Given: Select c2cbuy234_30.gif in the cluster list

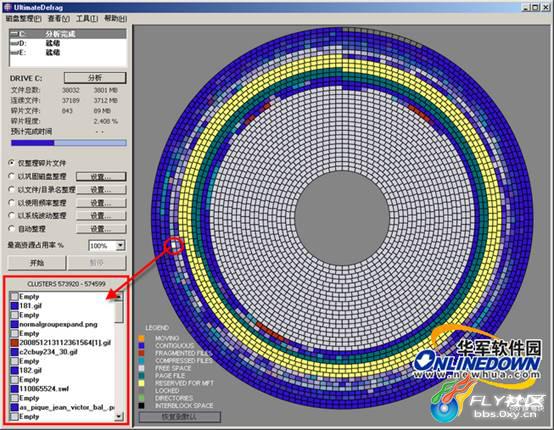Looking at the screenshot, I should point(48,352).
